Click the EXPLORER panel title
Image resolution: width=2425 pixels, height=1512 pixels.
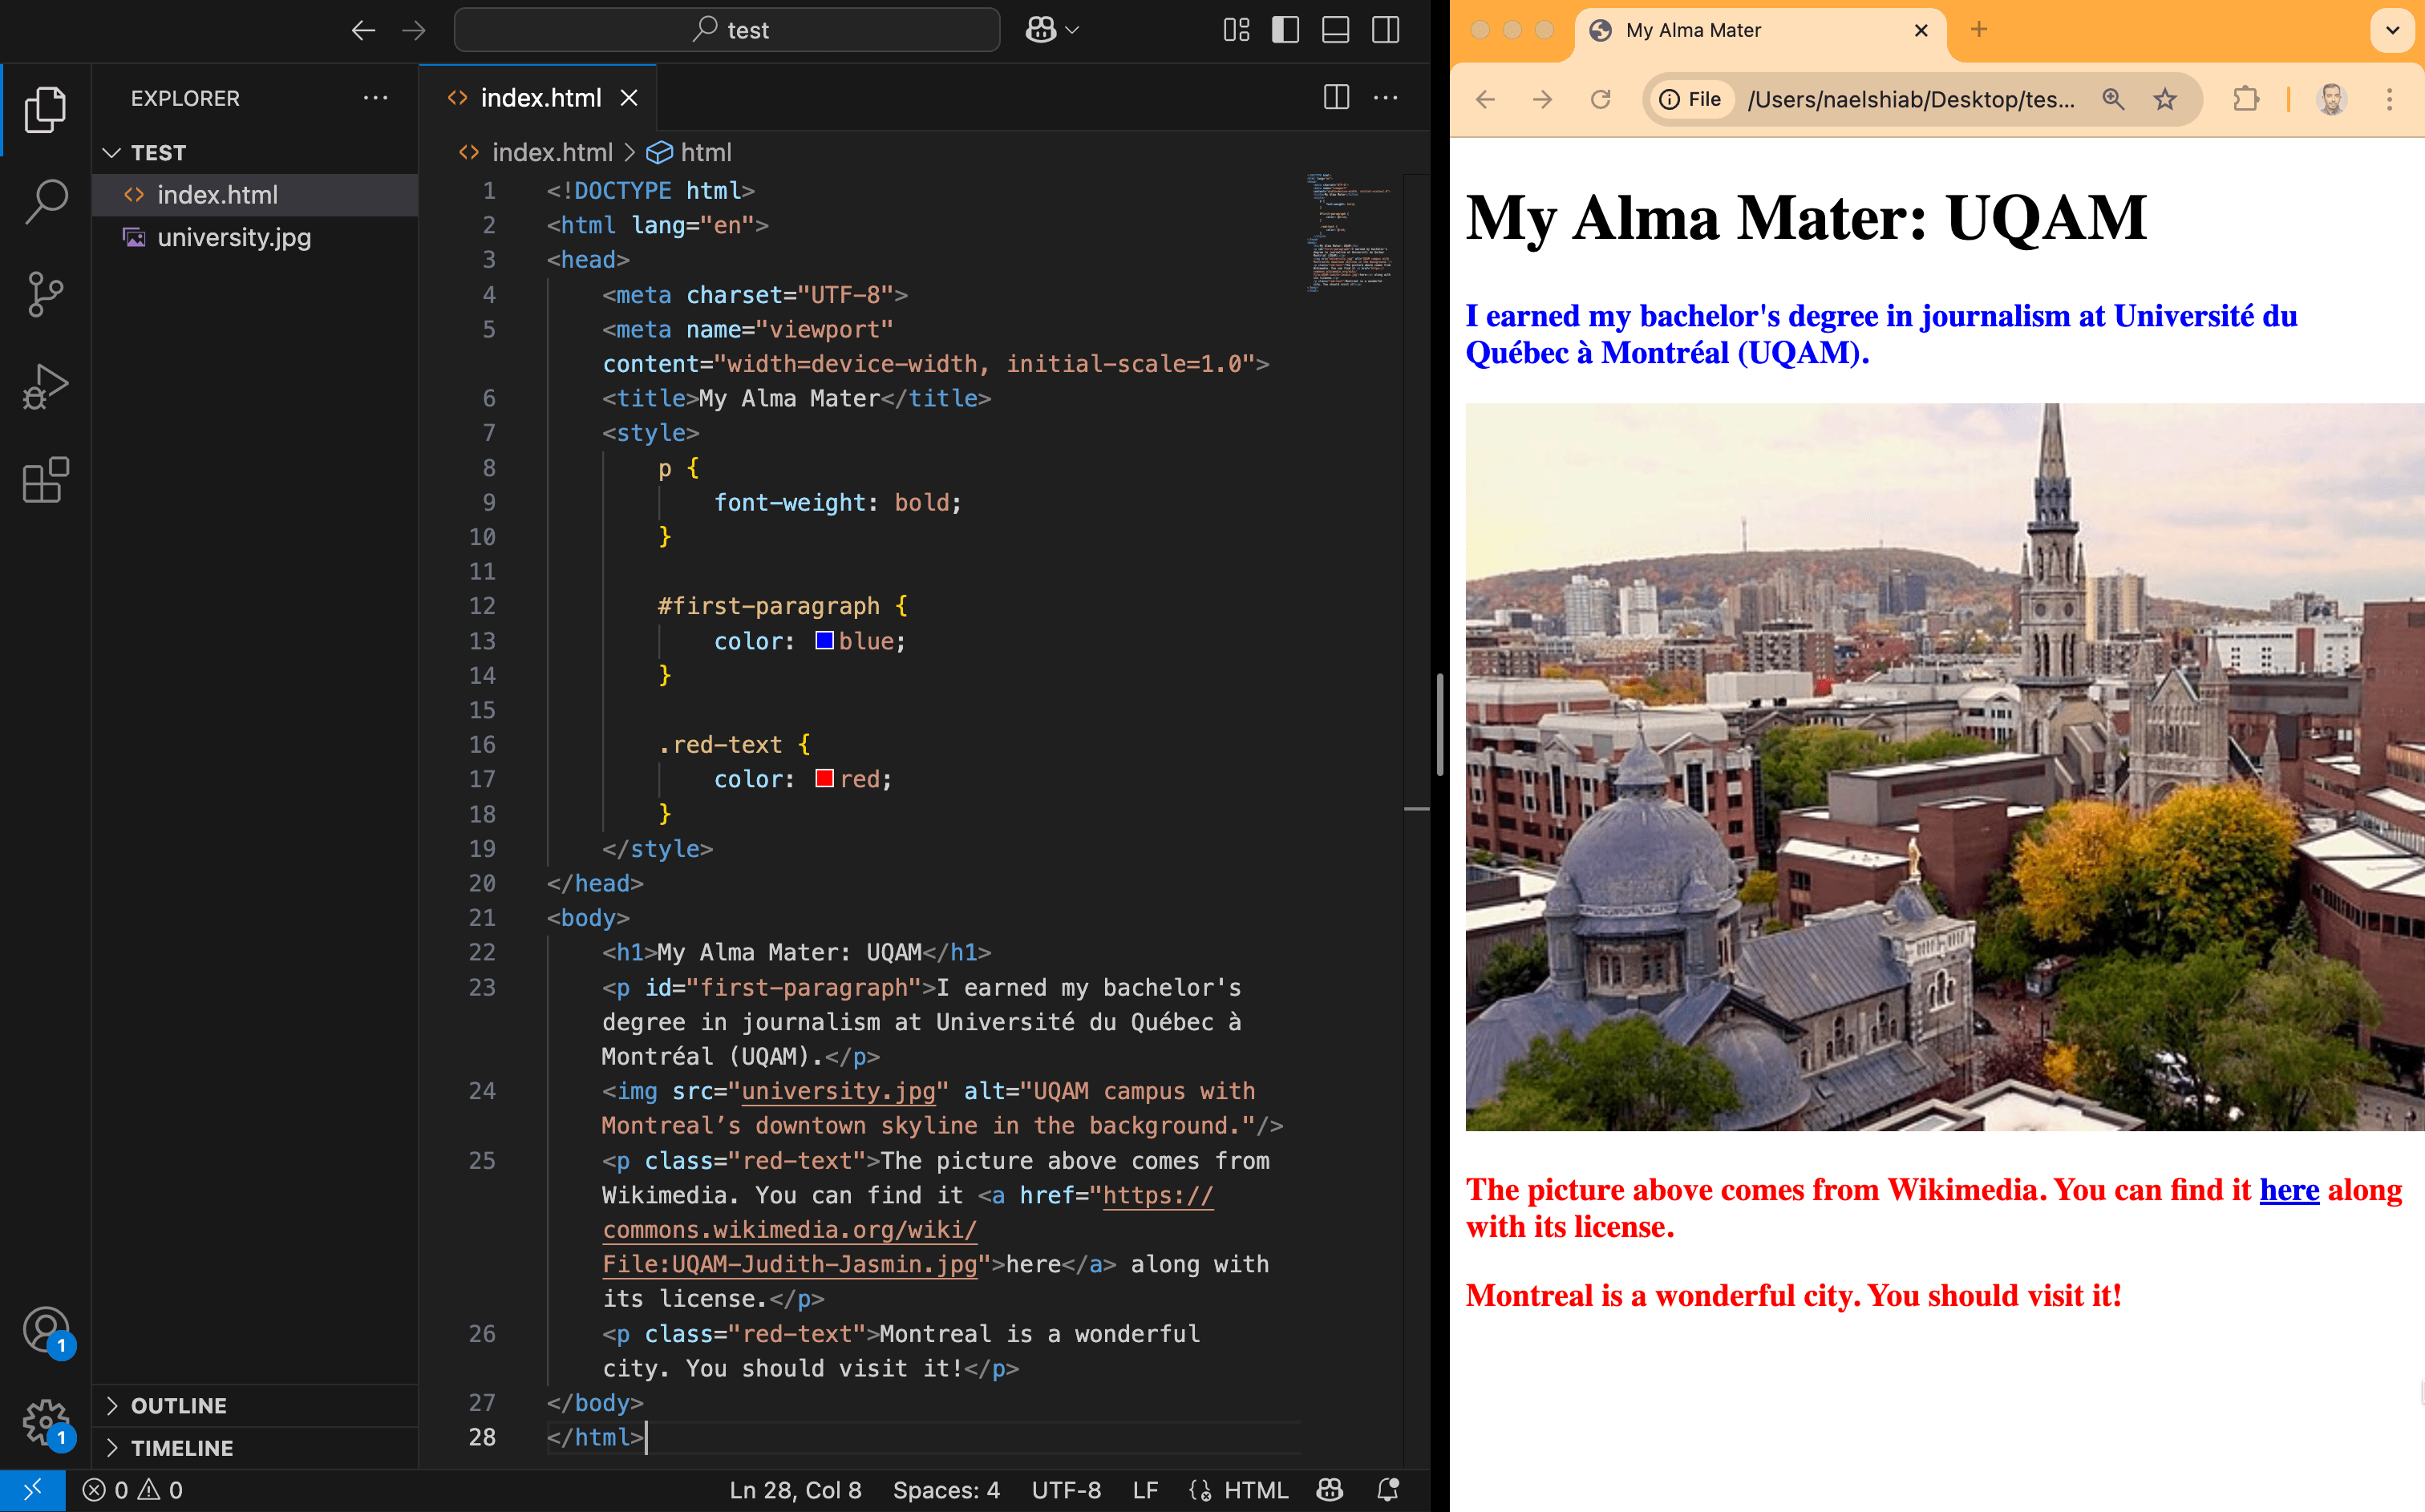(x=185, y=98)
